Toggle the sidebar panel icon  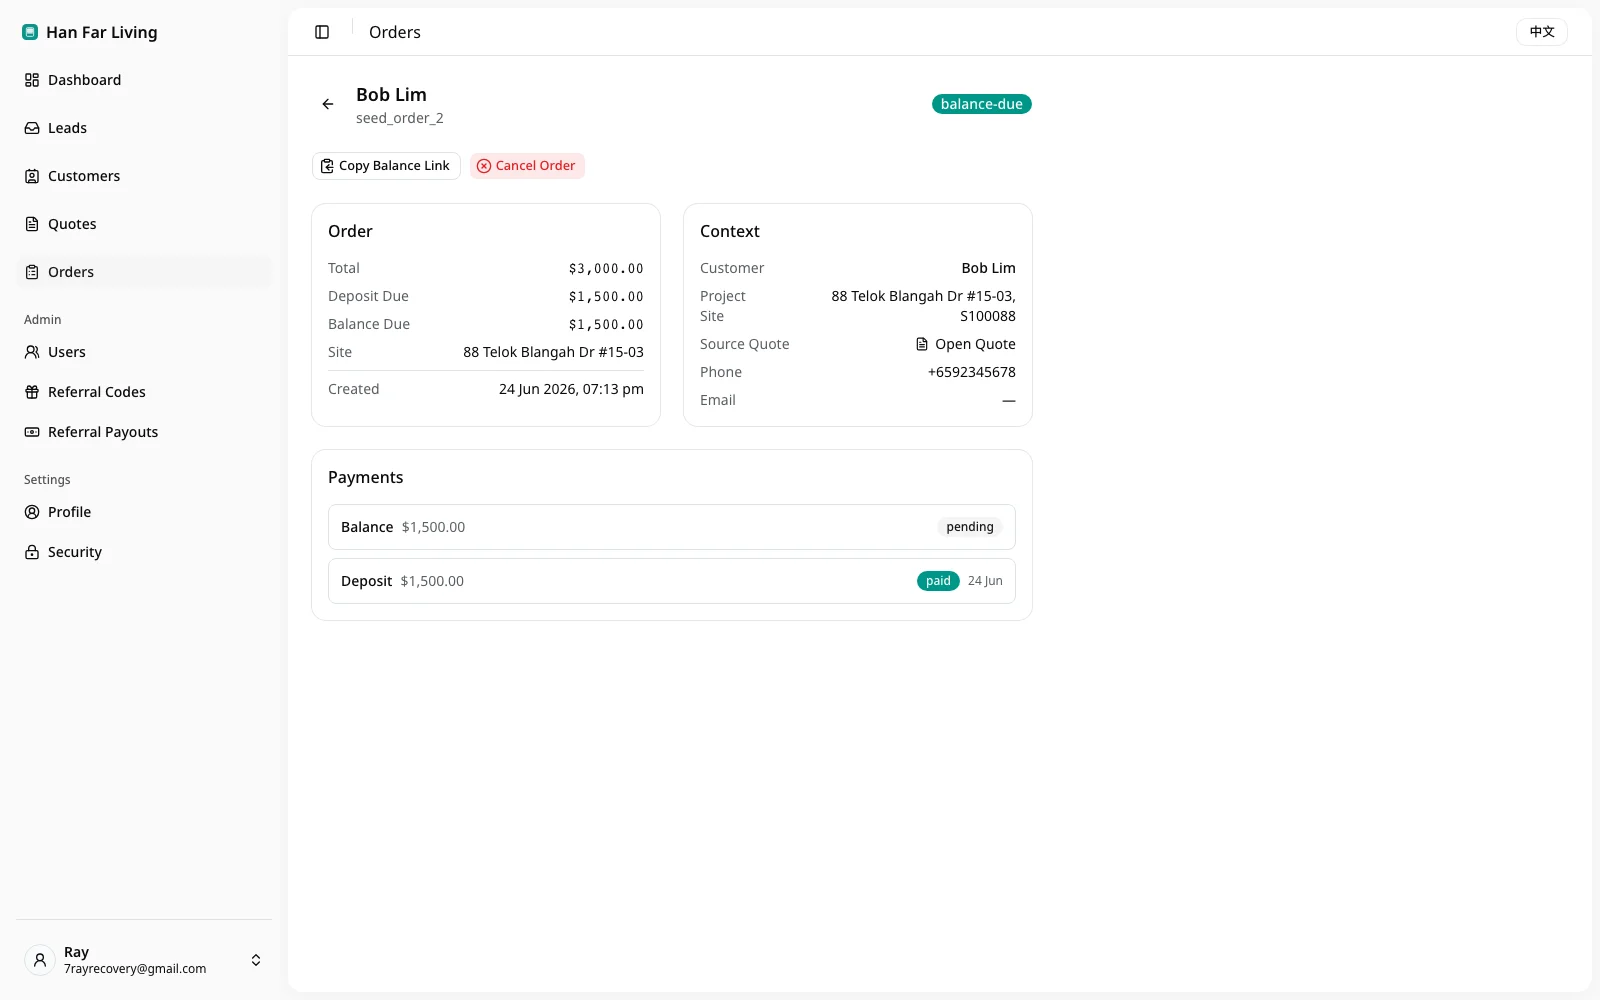322,32
